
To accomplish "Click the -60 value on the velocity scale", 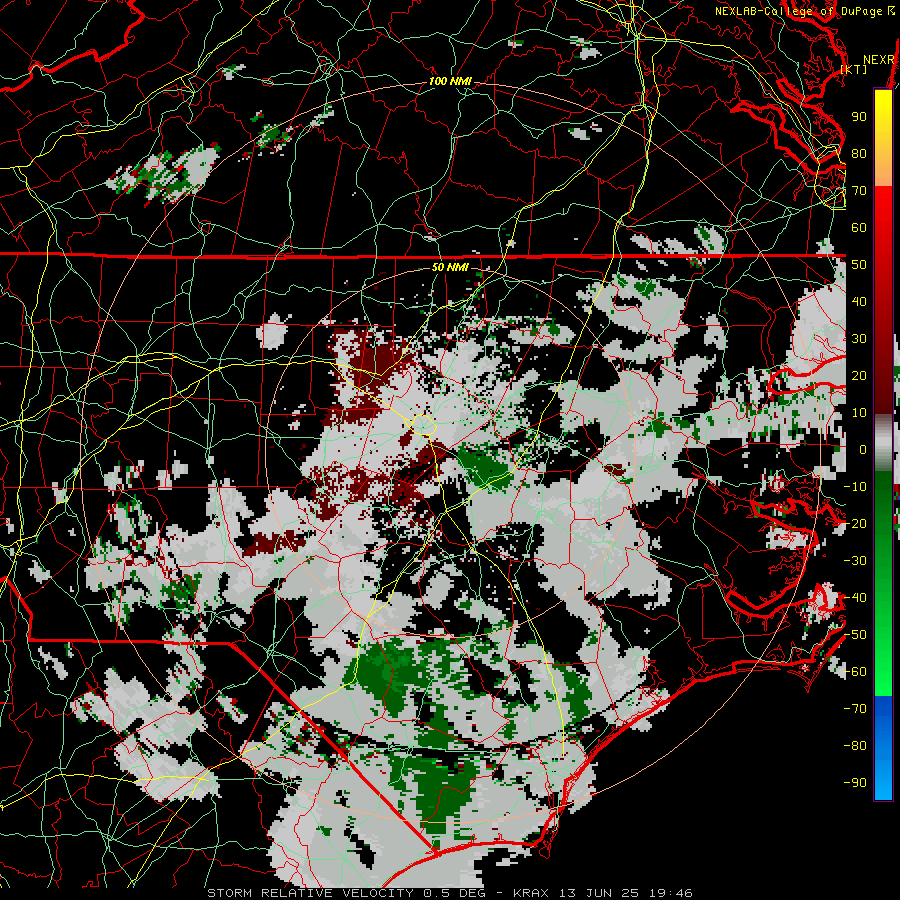I will (855, 672).
